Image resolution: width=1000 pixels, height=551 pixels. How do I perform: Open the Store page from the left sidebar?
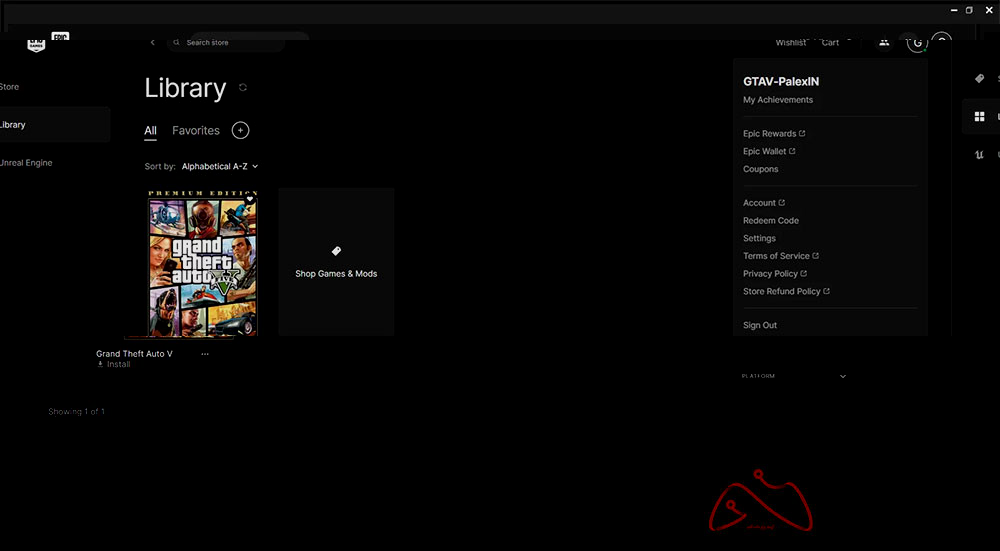(9, 87)
